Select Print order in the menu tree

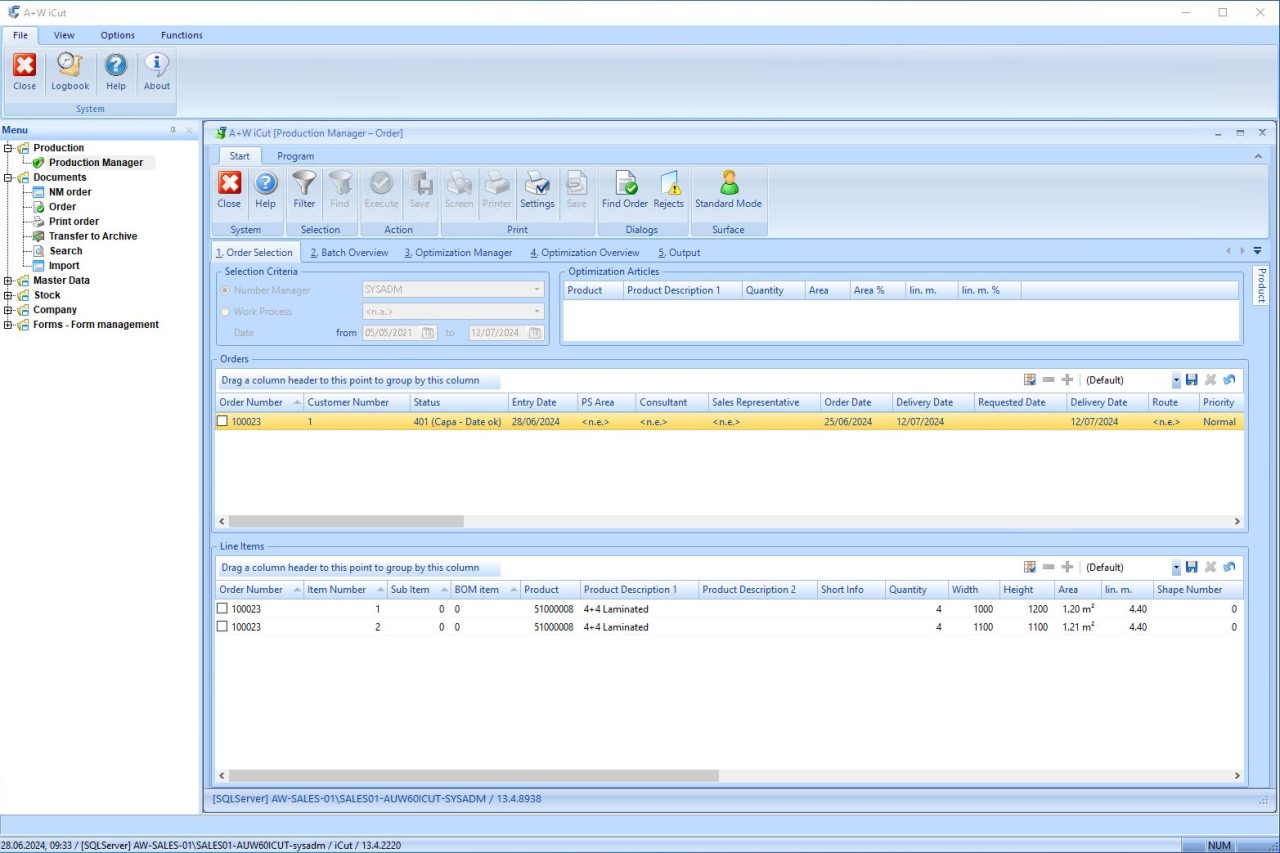click(x=74, y=221)
